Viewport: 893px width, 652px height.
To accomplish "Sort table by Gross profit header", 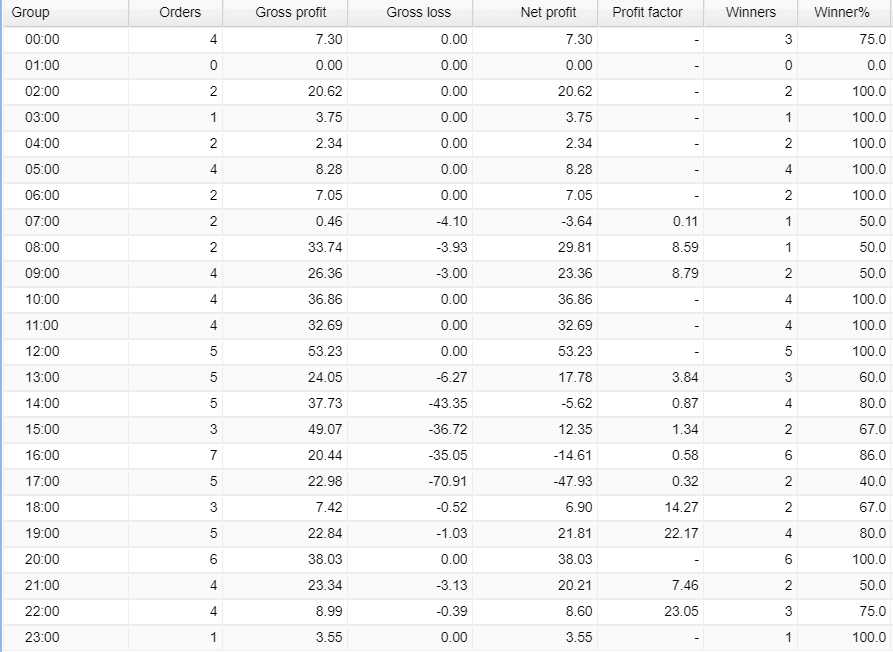I will coord(290,13).
